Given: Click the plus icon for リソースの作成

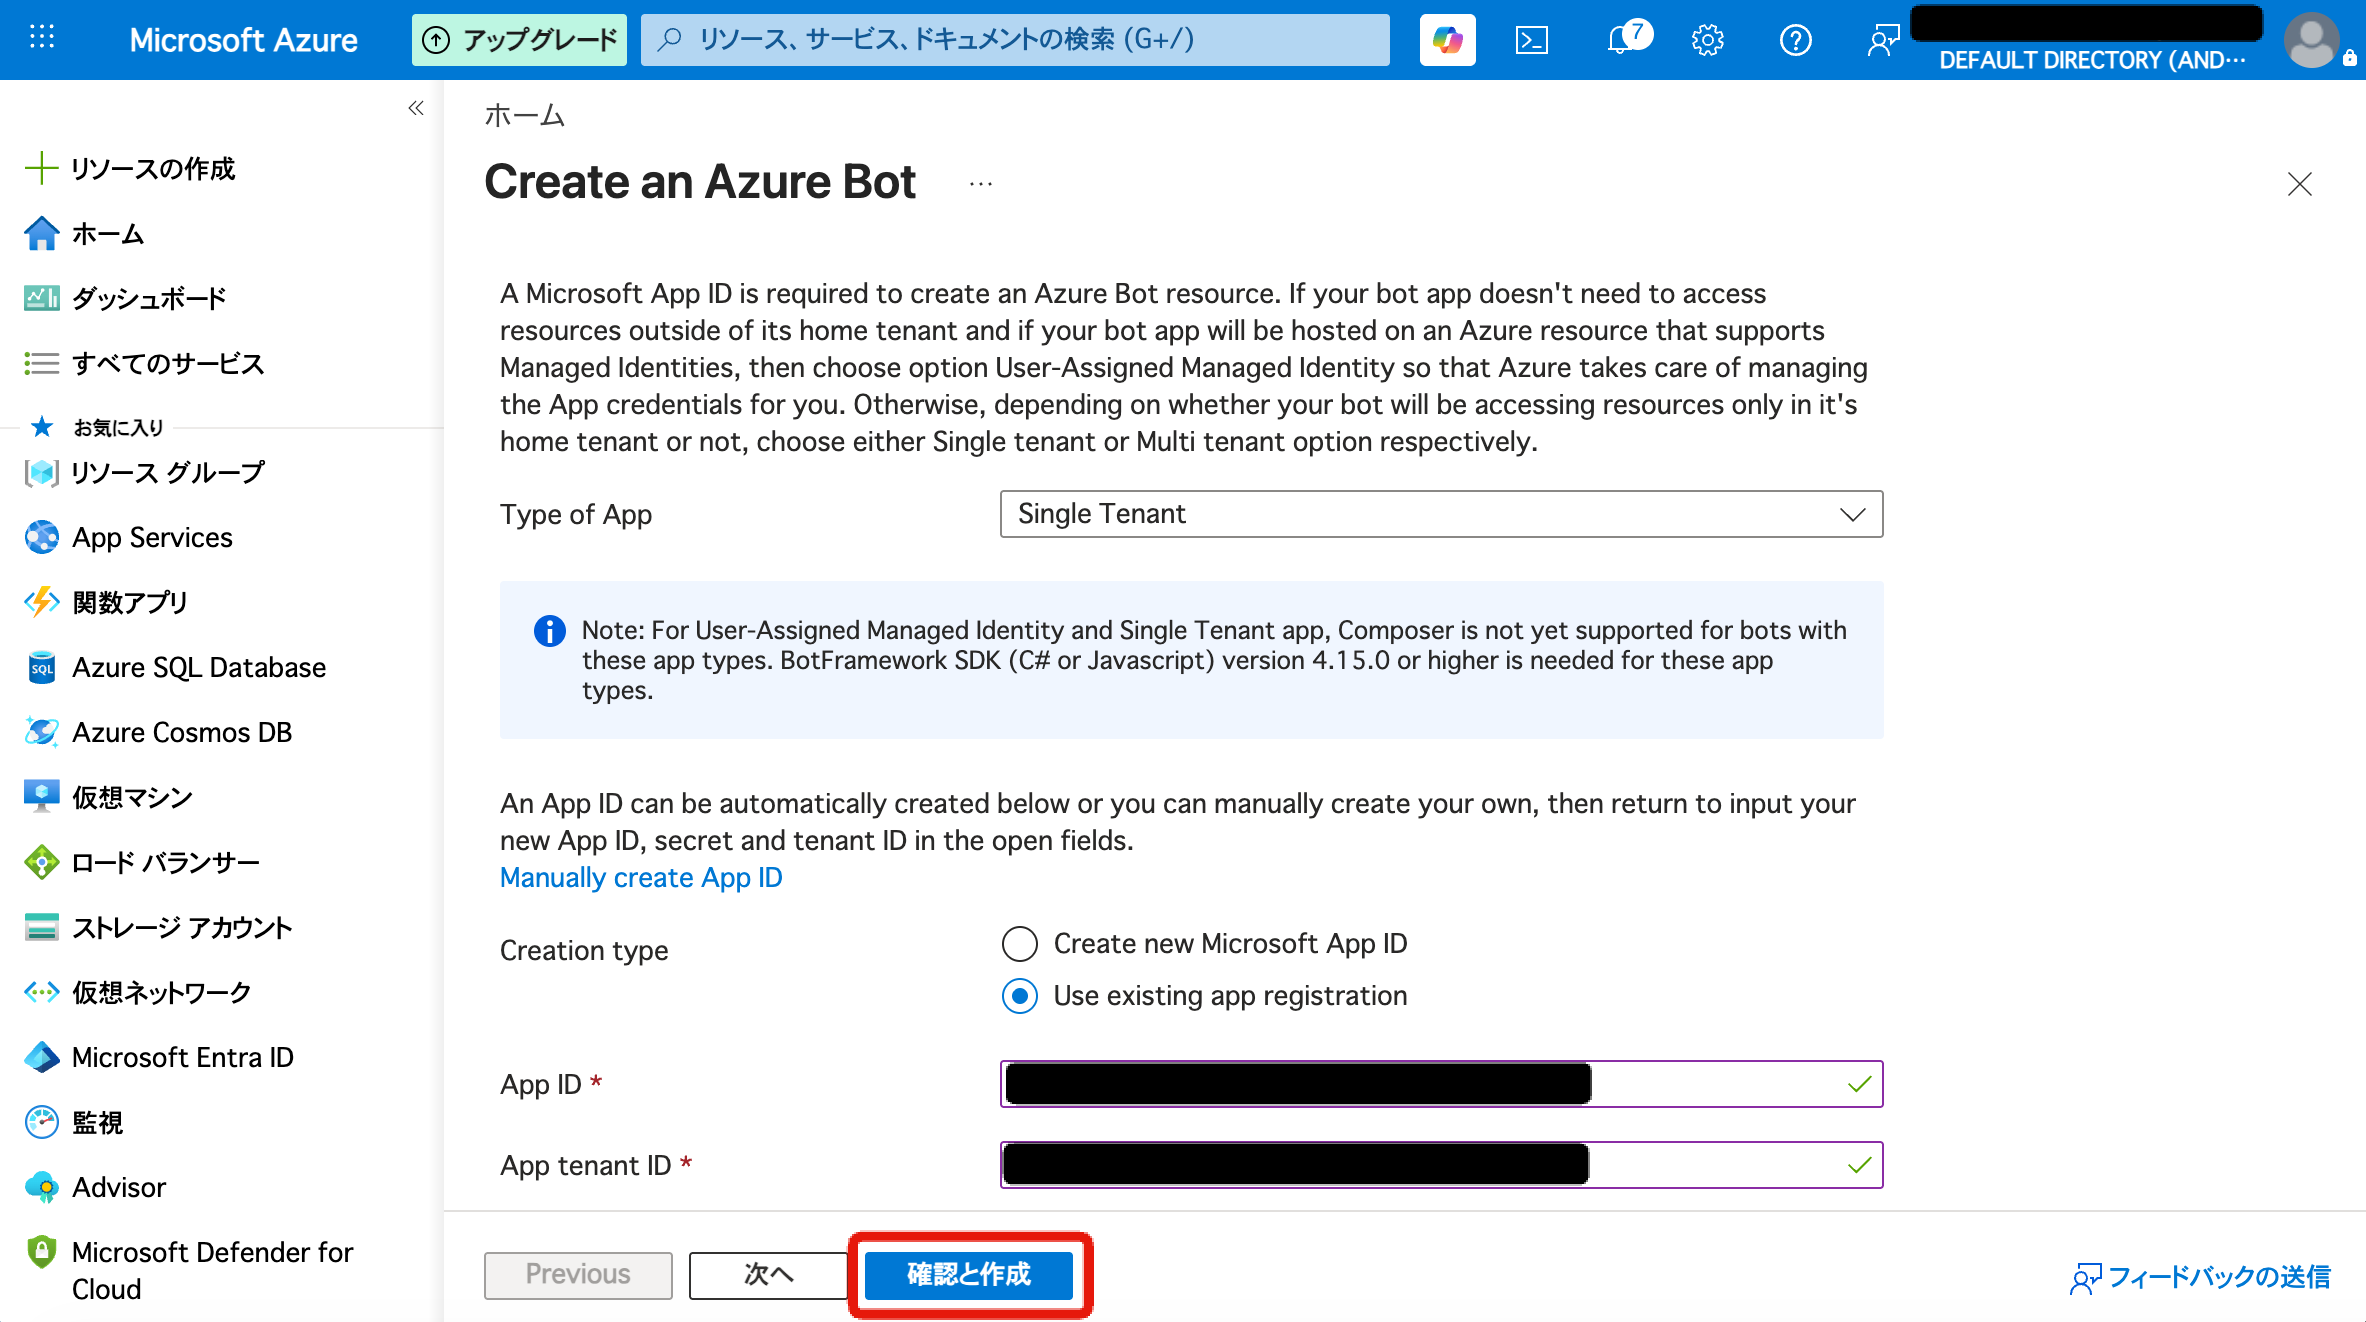Looking at the screenshot, I should click(40, 168).
